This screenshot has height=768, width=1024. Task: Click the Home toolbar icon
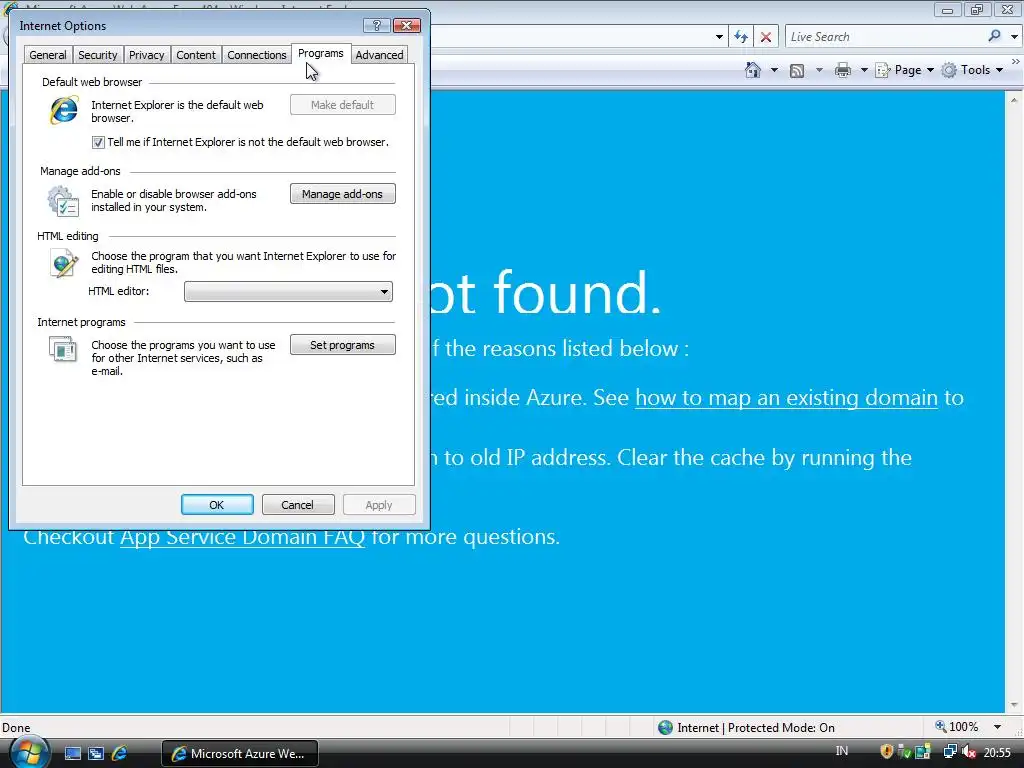753,70
